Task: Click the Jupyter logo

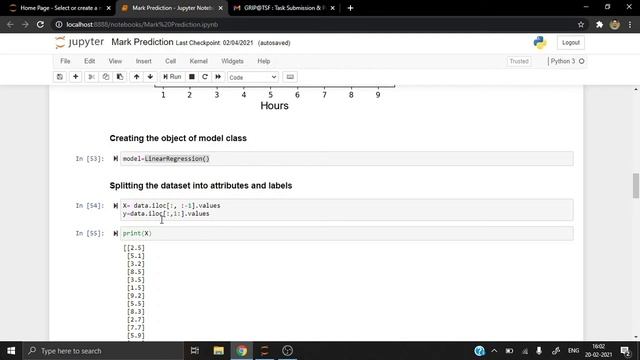Action: coord(80,42)
